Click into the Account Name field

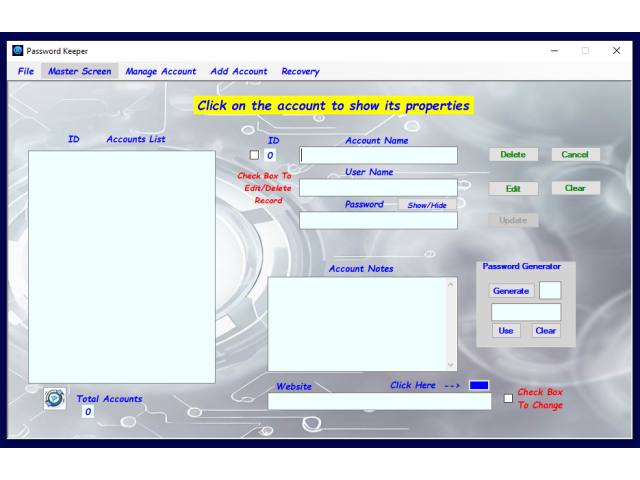[379, 155]
